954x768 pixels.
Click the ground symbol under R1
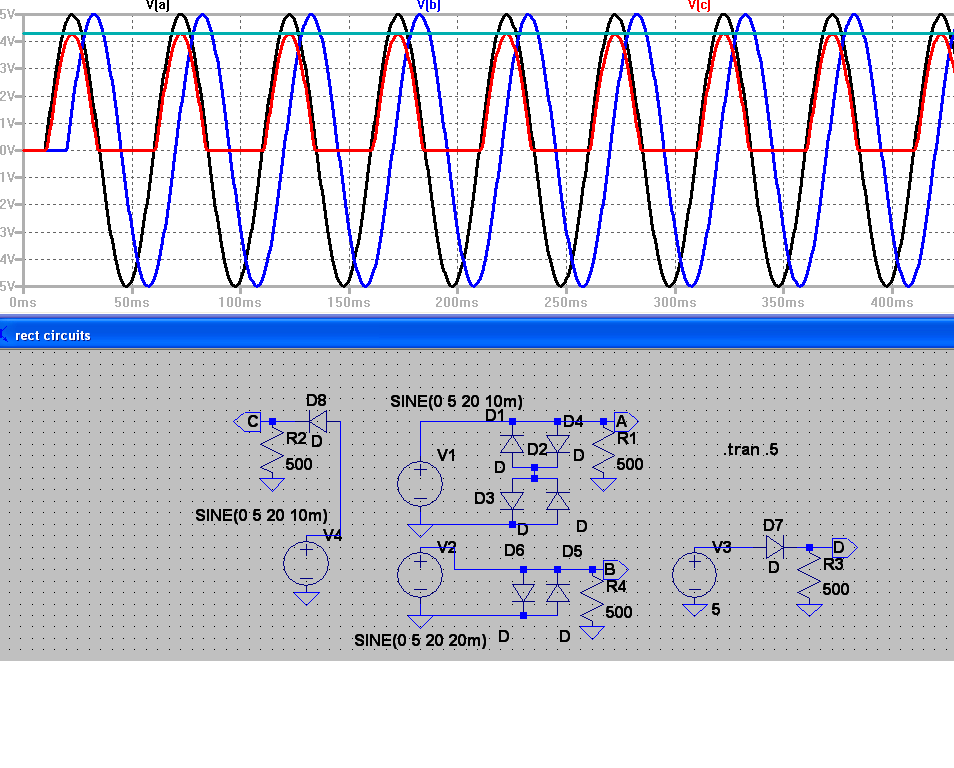tap(603, 484)
